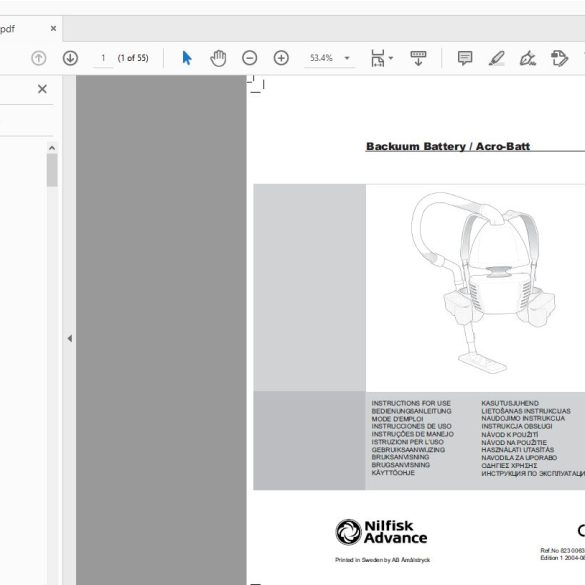This screenshot has width=585, height=585.
Task: Zoom in with the plus icon
Action: (281, 58)
